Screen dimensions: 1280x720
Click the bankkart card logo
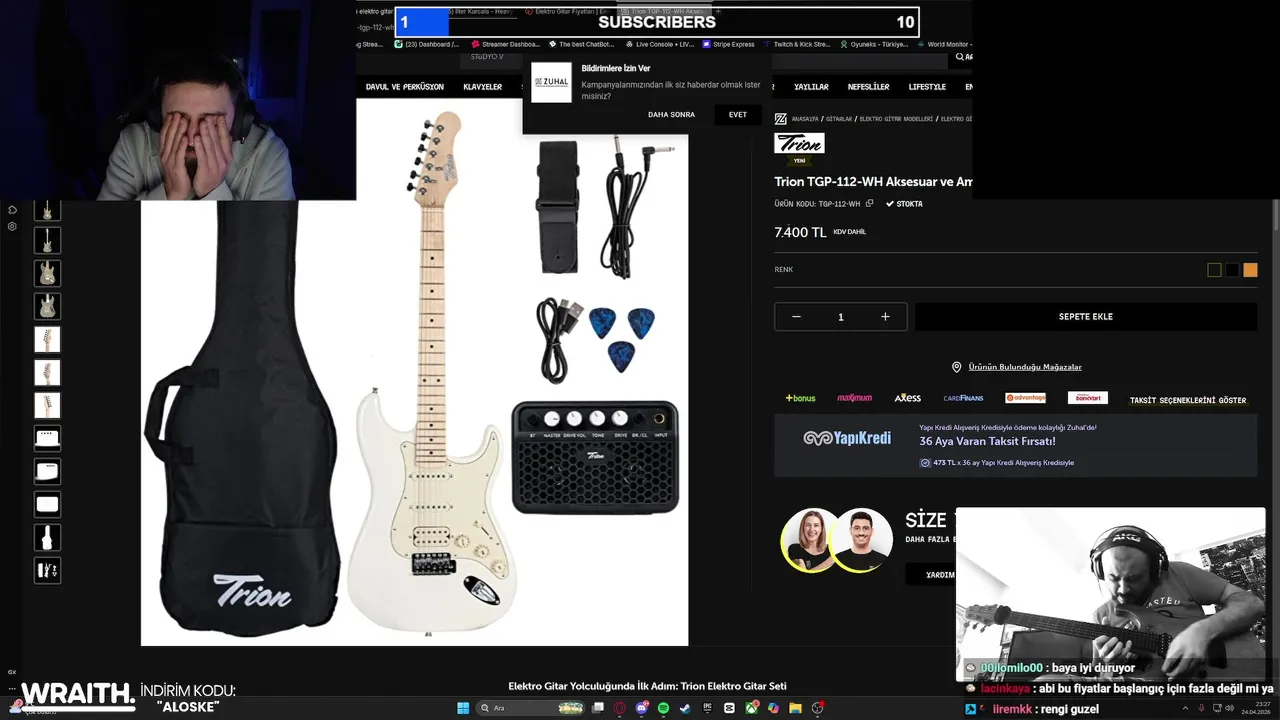coord(1087,398)
